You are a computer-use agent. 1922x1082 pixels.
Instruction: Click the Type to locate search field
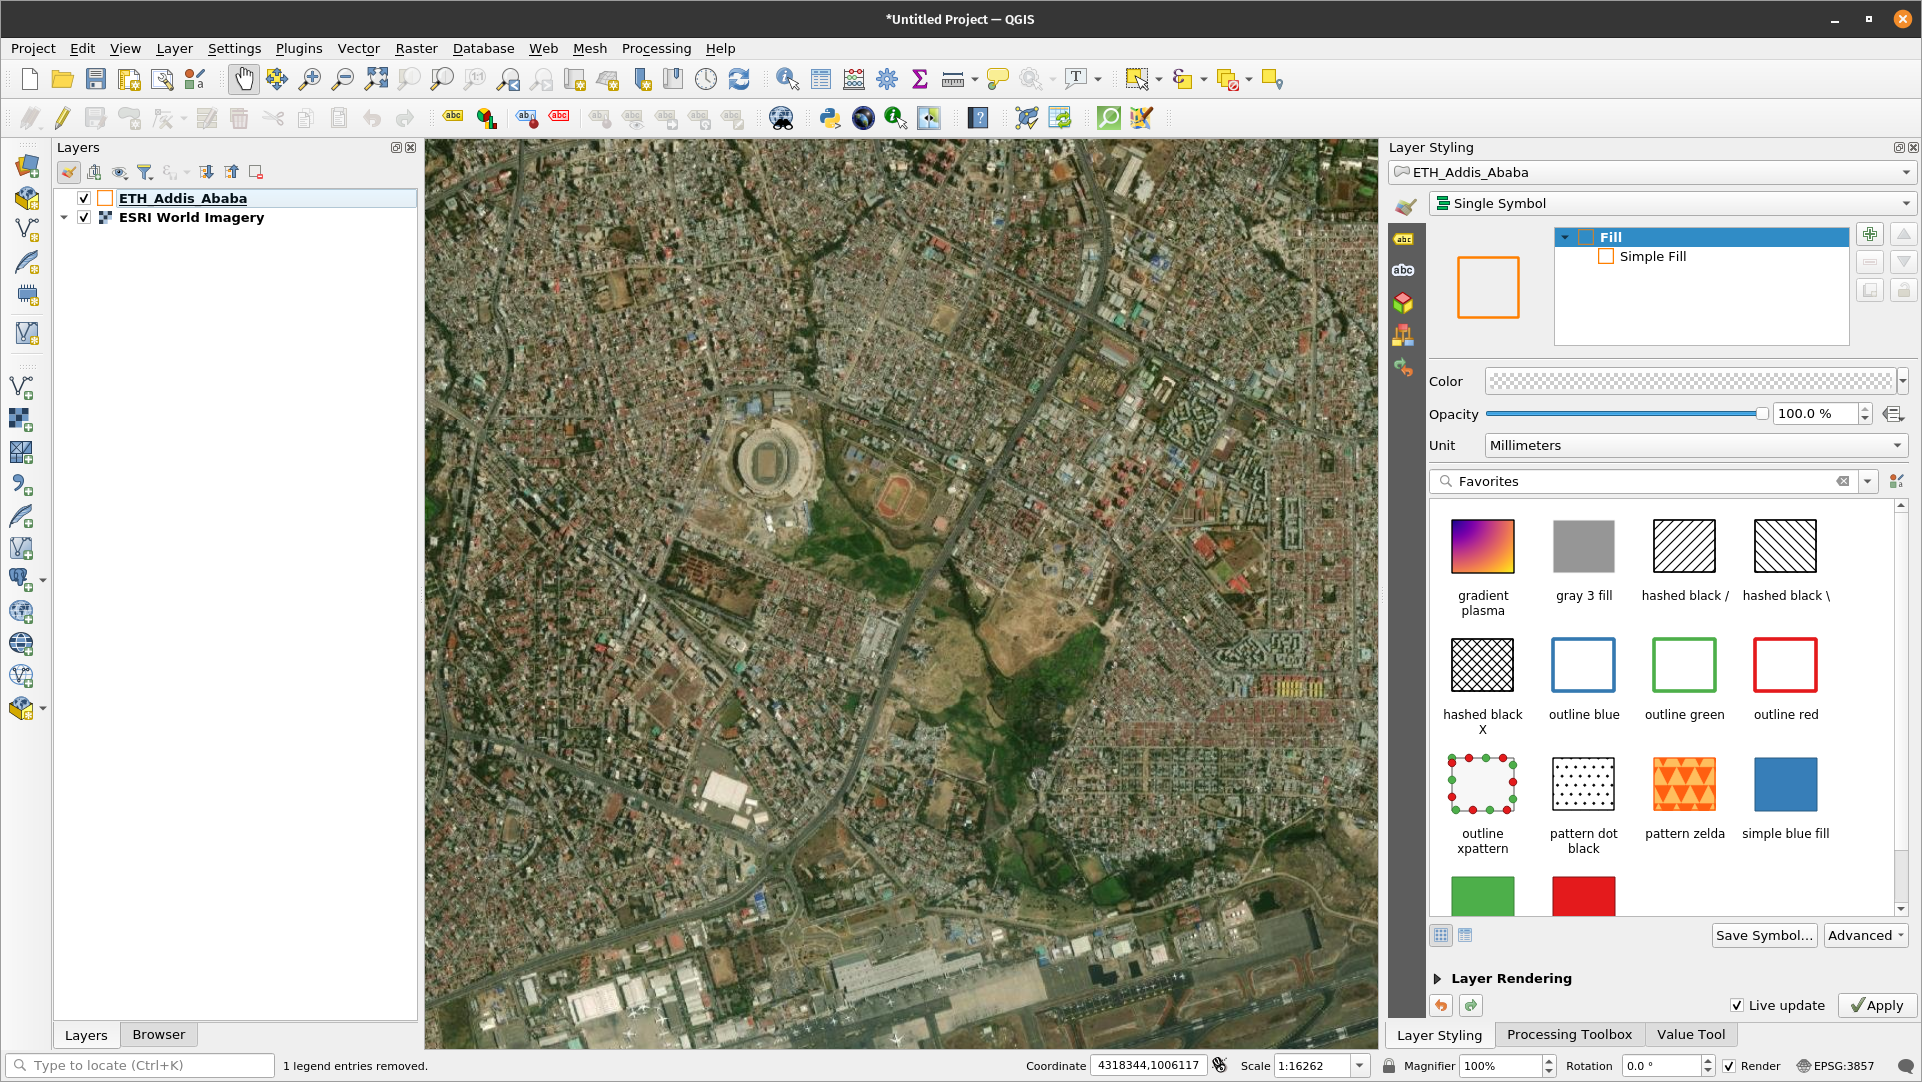(x=140, y=1066)
